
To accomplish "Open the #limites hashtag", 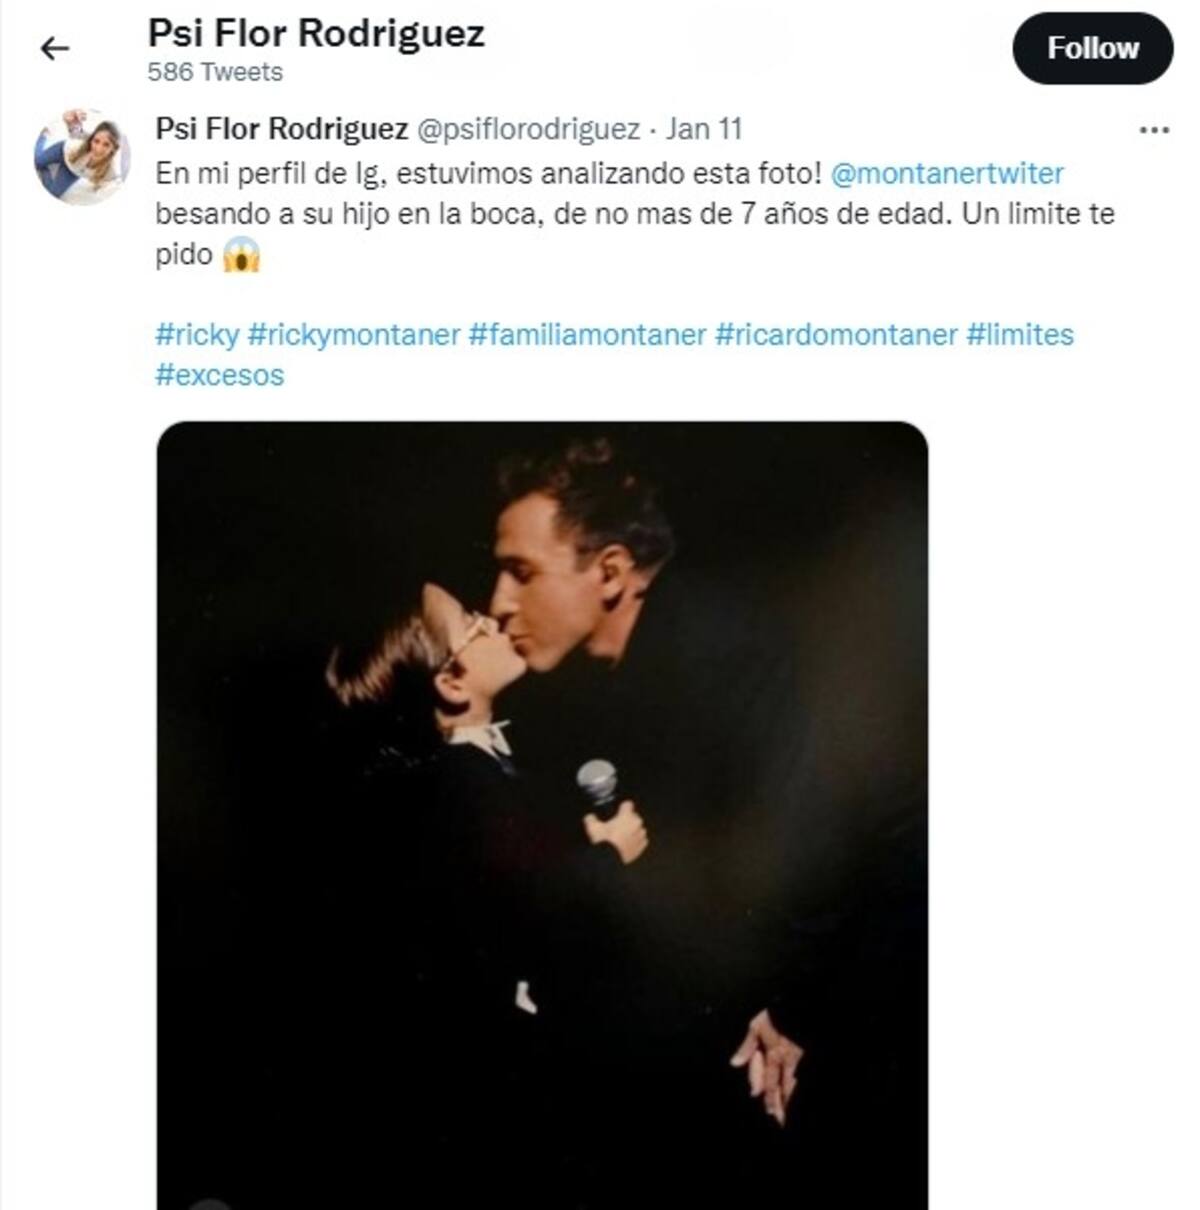I will point(1019,334).
